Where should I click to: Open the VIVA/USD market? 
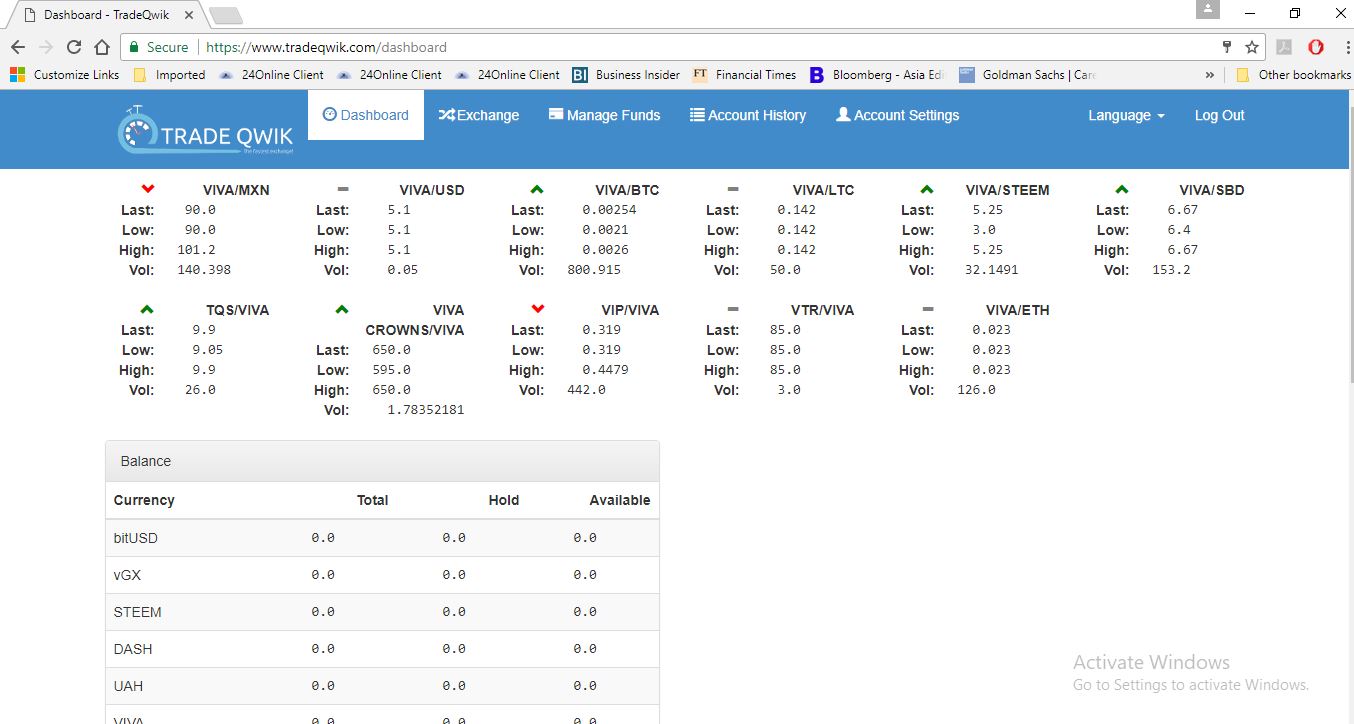[x=432, y=190]
